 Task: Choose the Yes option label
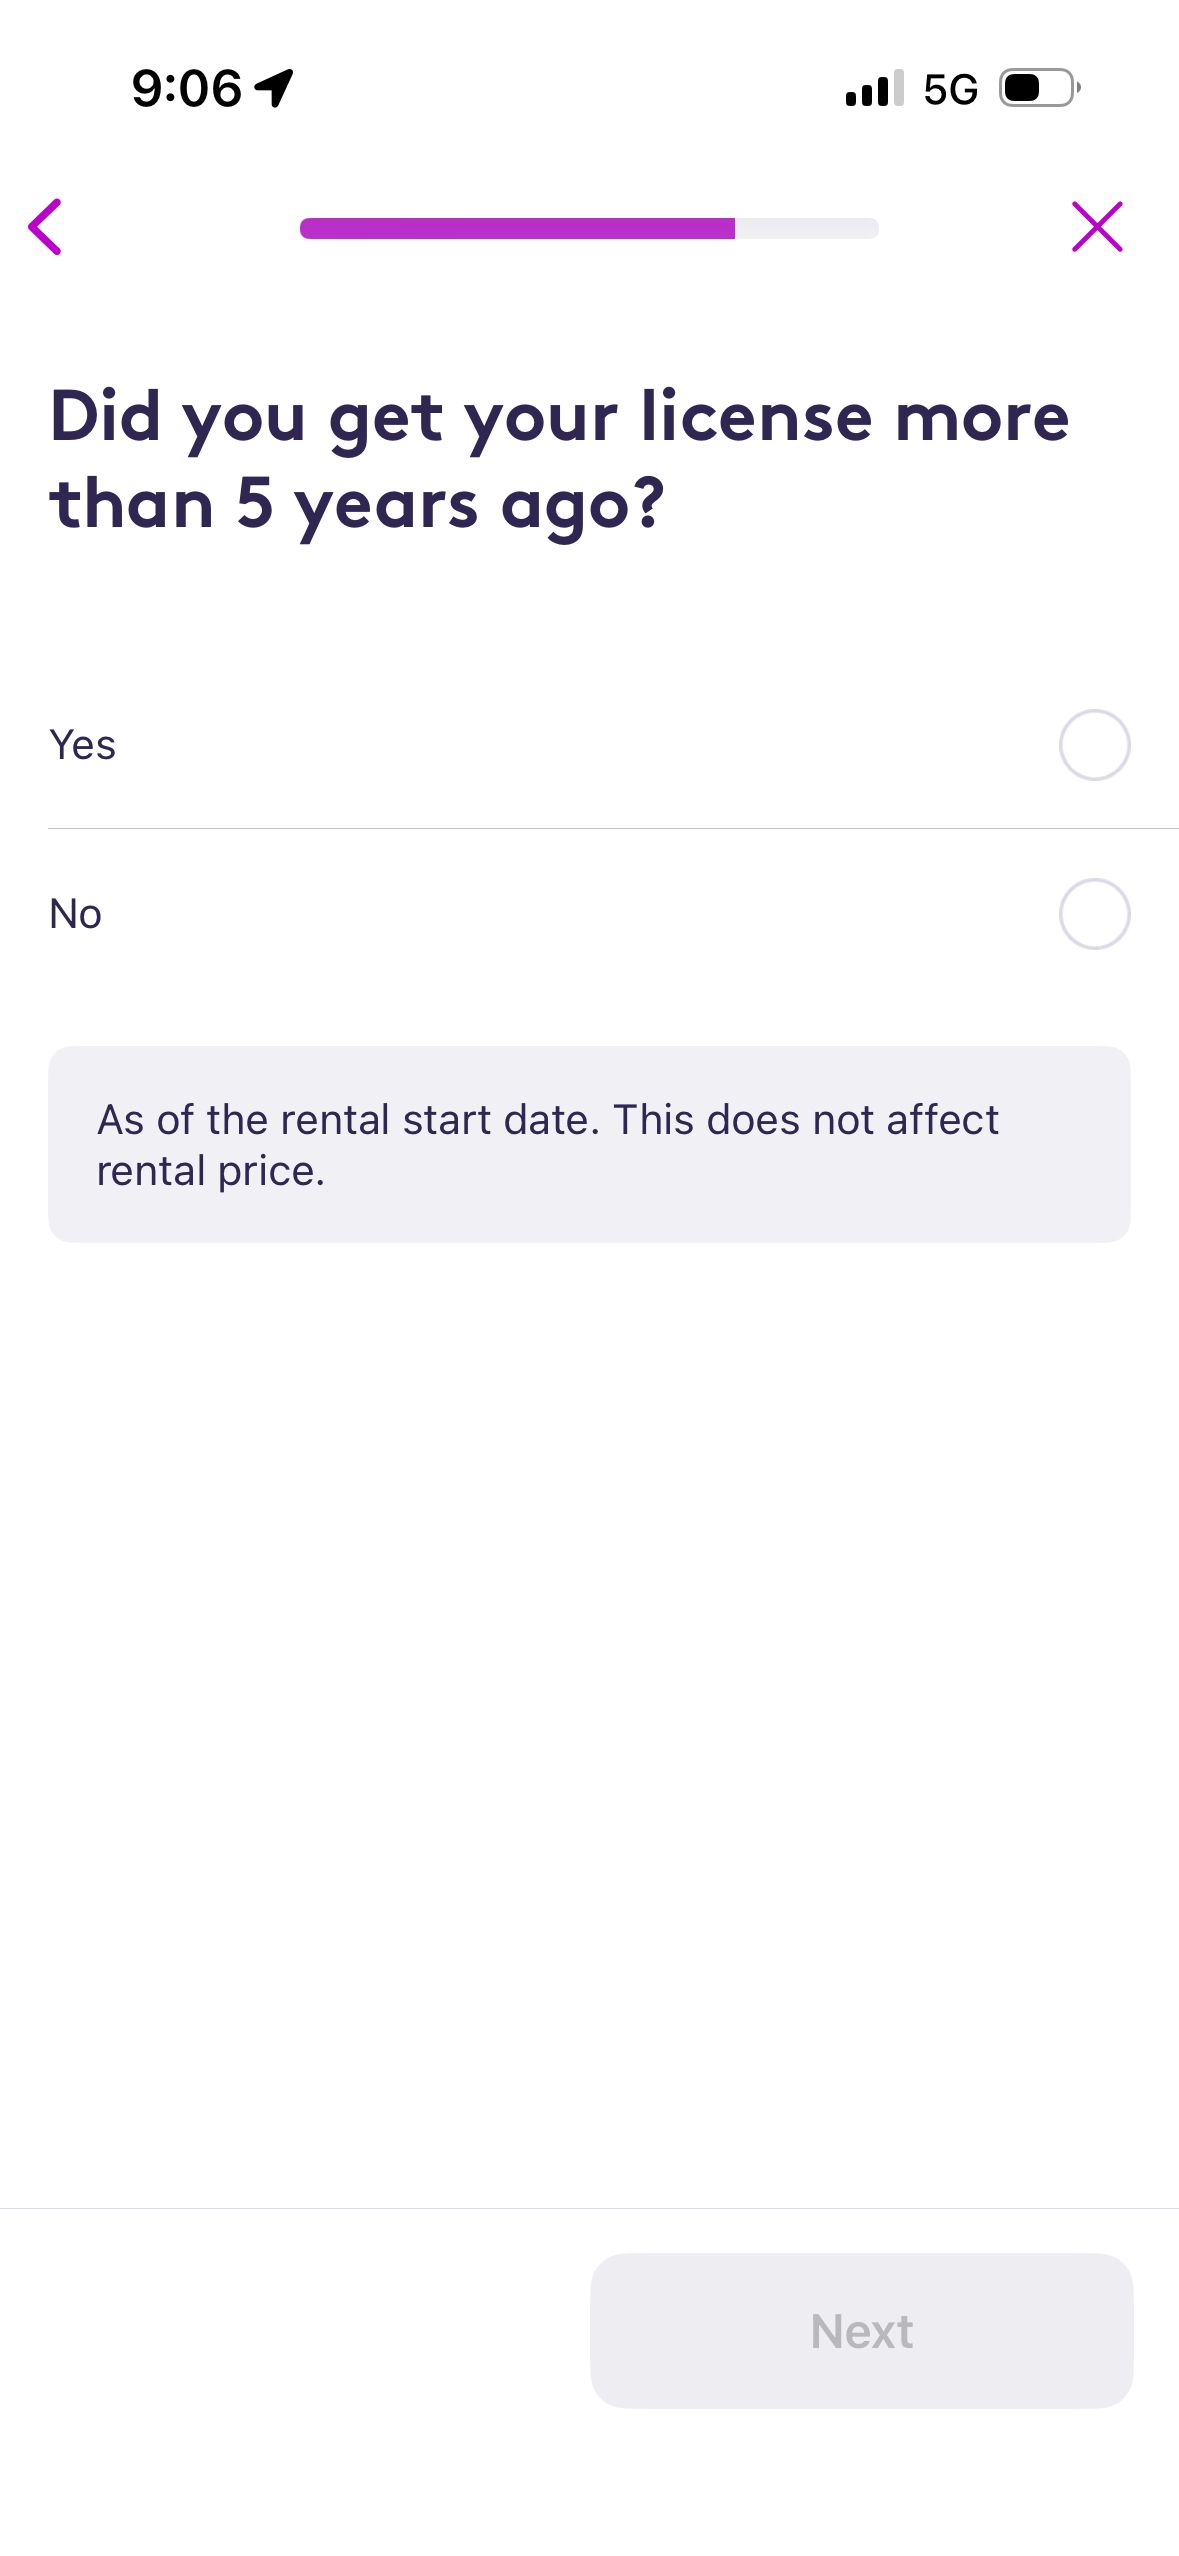83,745
